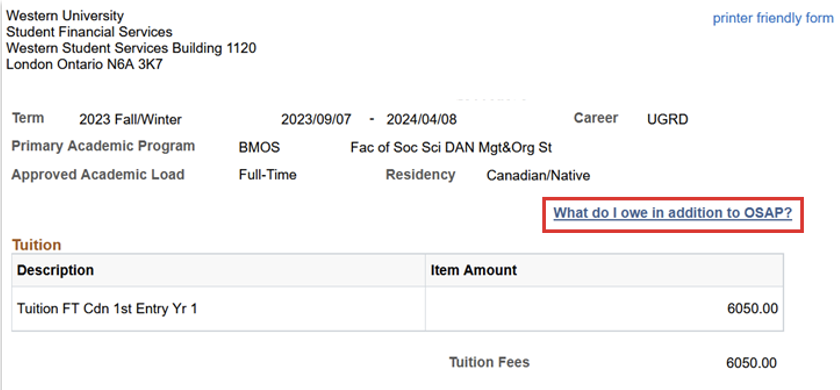Click the Tuition section heading
840x390 pixels.
coord(36,245)
